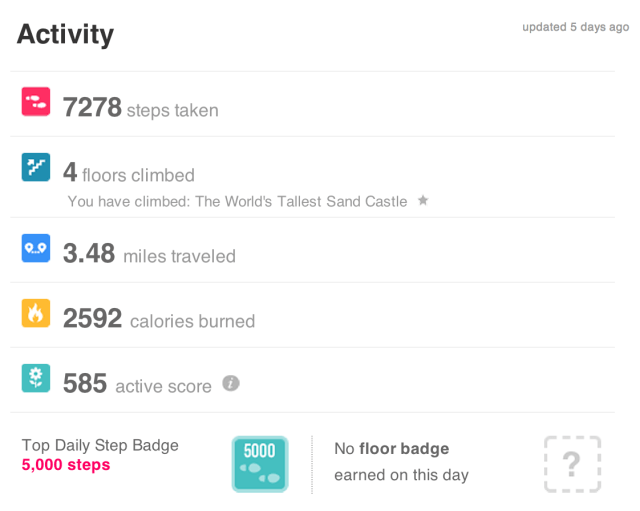Click the 2592 calories burned text
The height and width of the screenshot is (511, 640).
click(158, 319)
